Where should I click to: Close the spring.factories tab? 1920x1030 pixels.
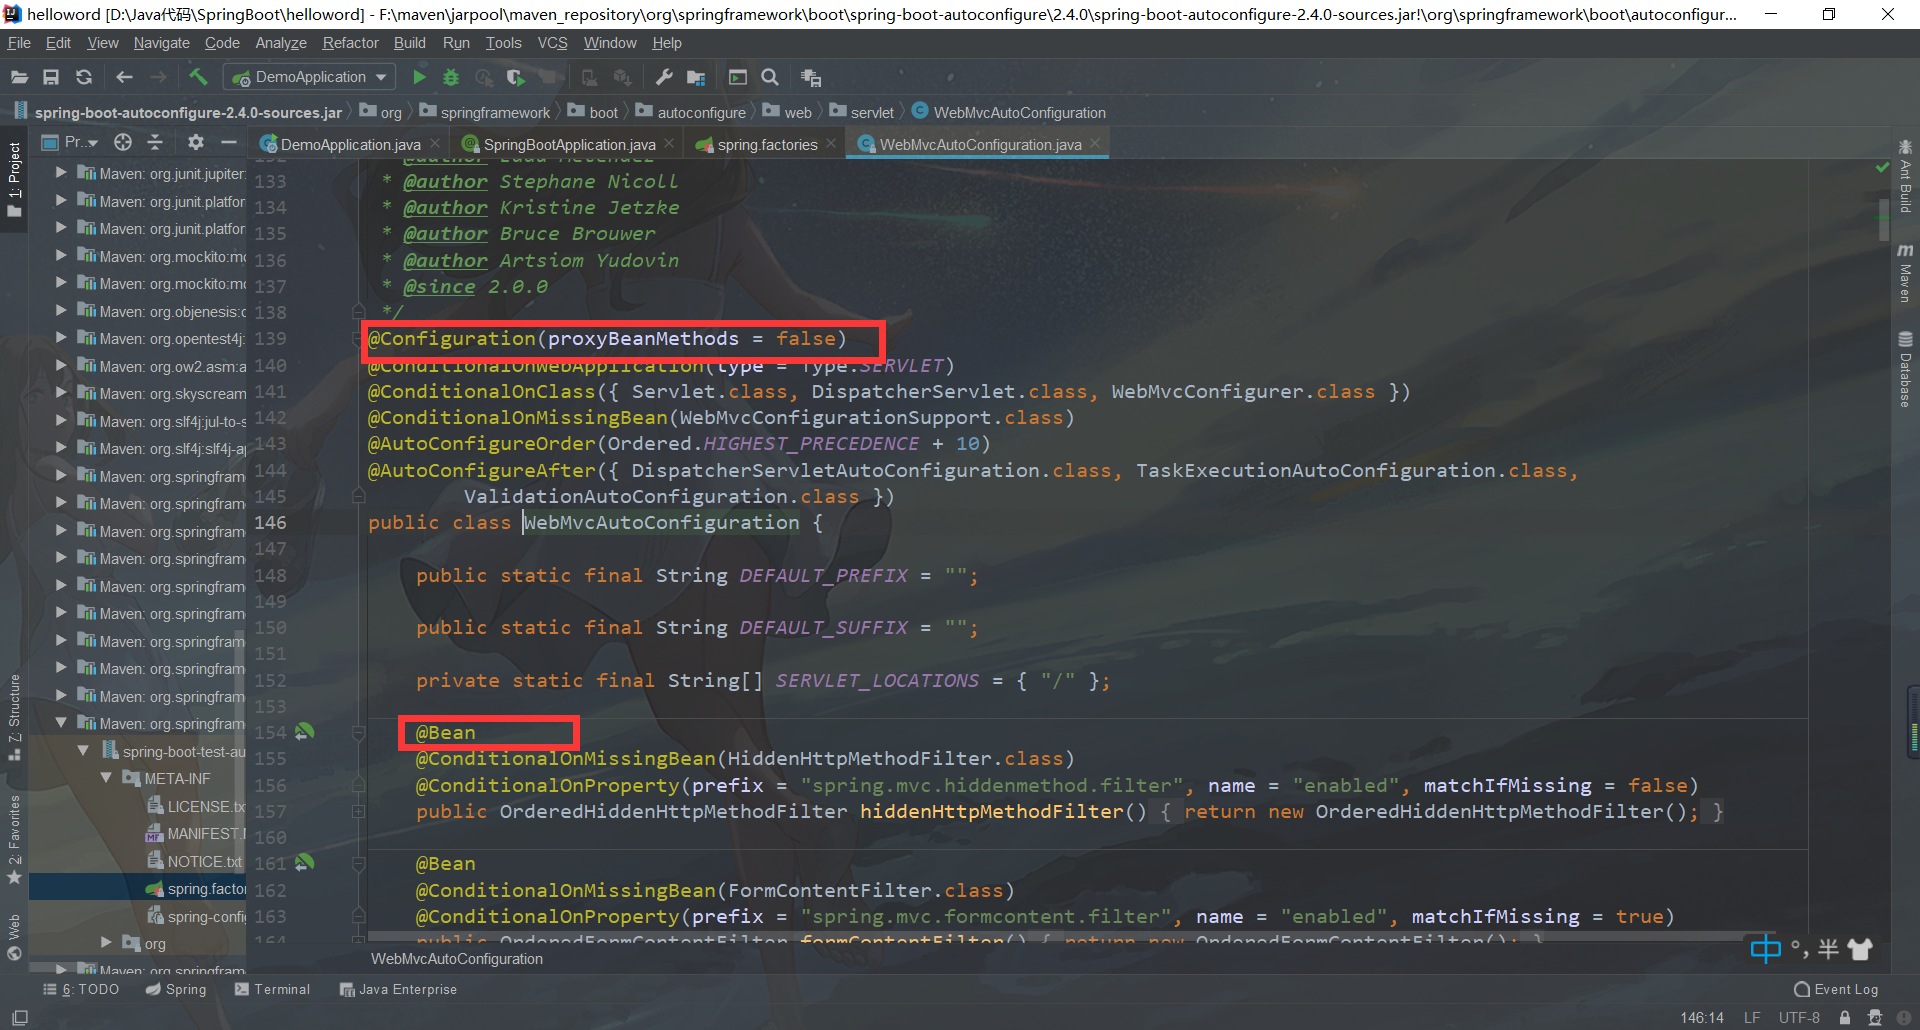pos(831,144)
